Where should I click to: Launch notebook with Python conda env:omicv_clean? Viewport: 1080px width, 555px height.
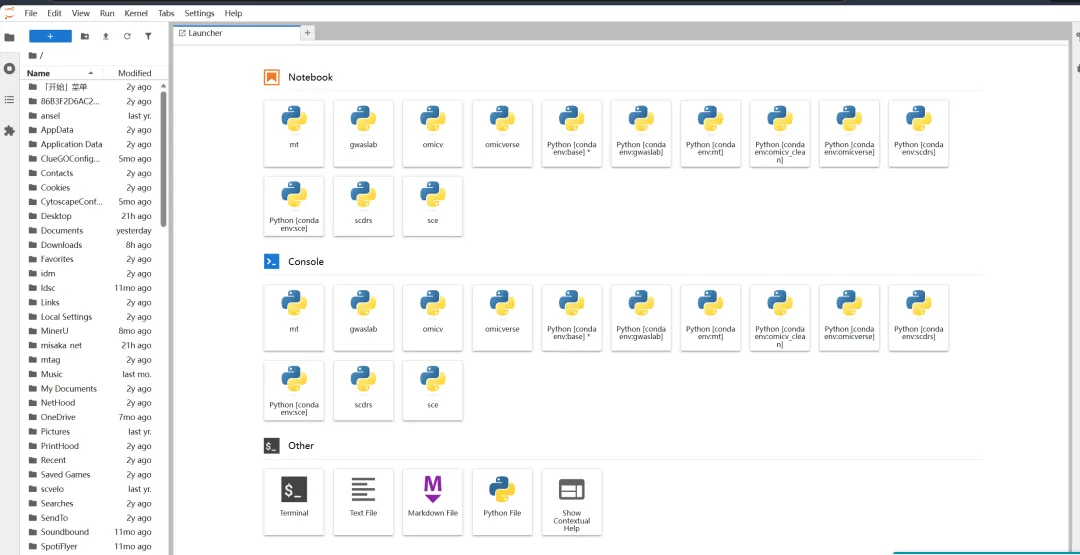(x=780, y=134)
